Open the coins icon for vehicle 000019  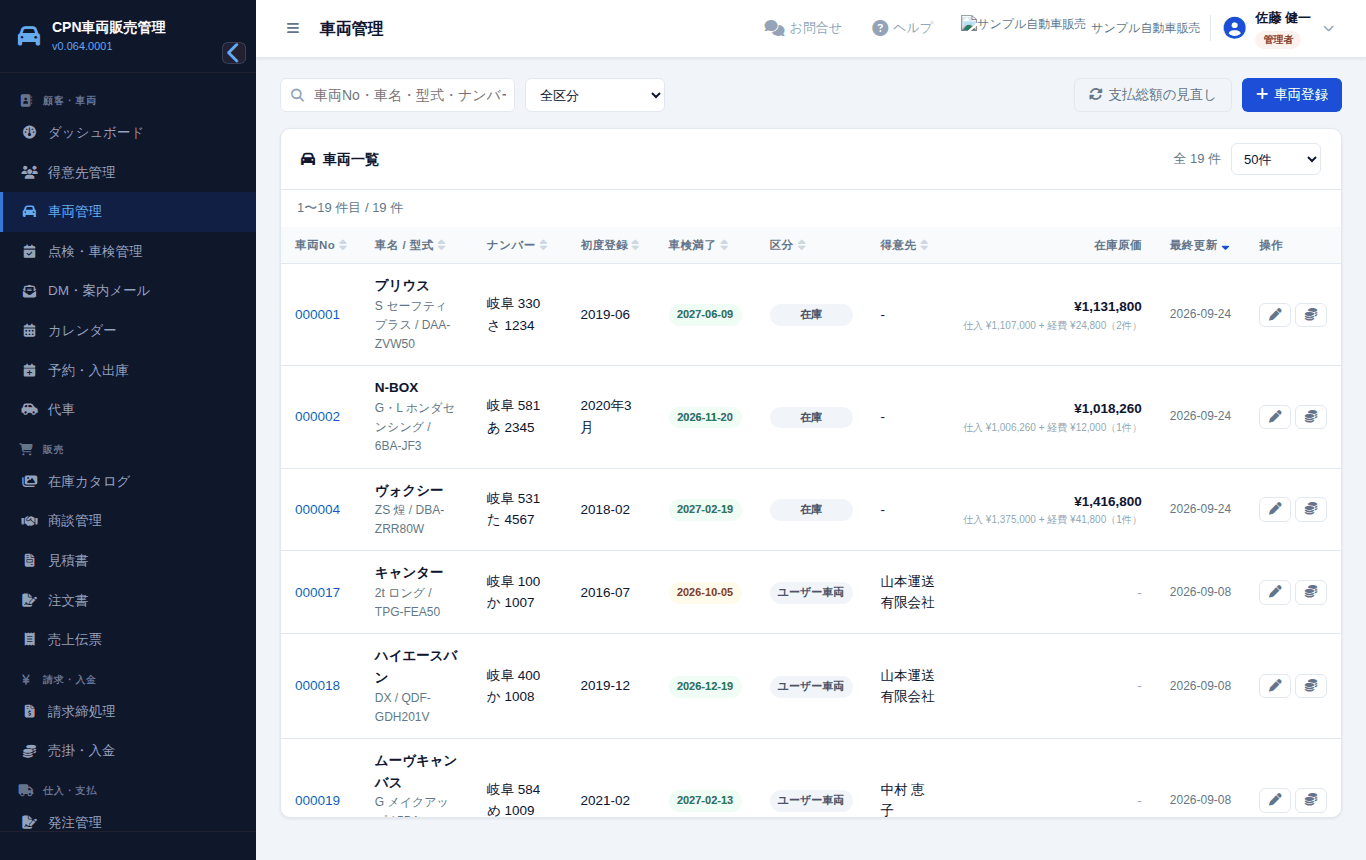1311,800
